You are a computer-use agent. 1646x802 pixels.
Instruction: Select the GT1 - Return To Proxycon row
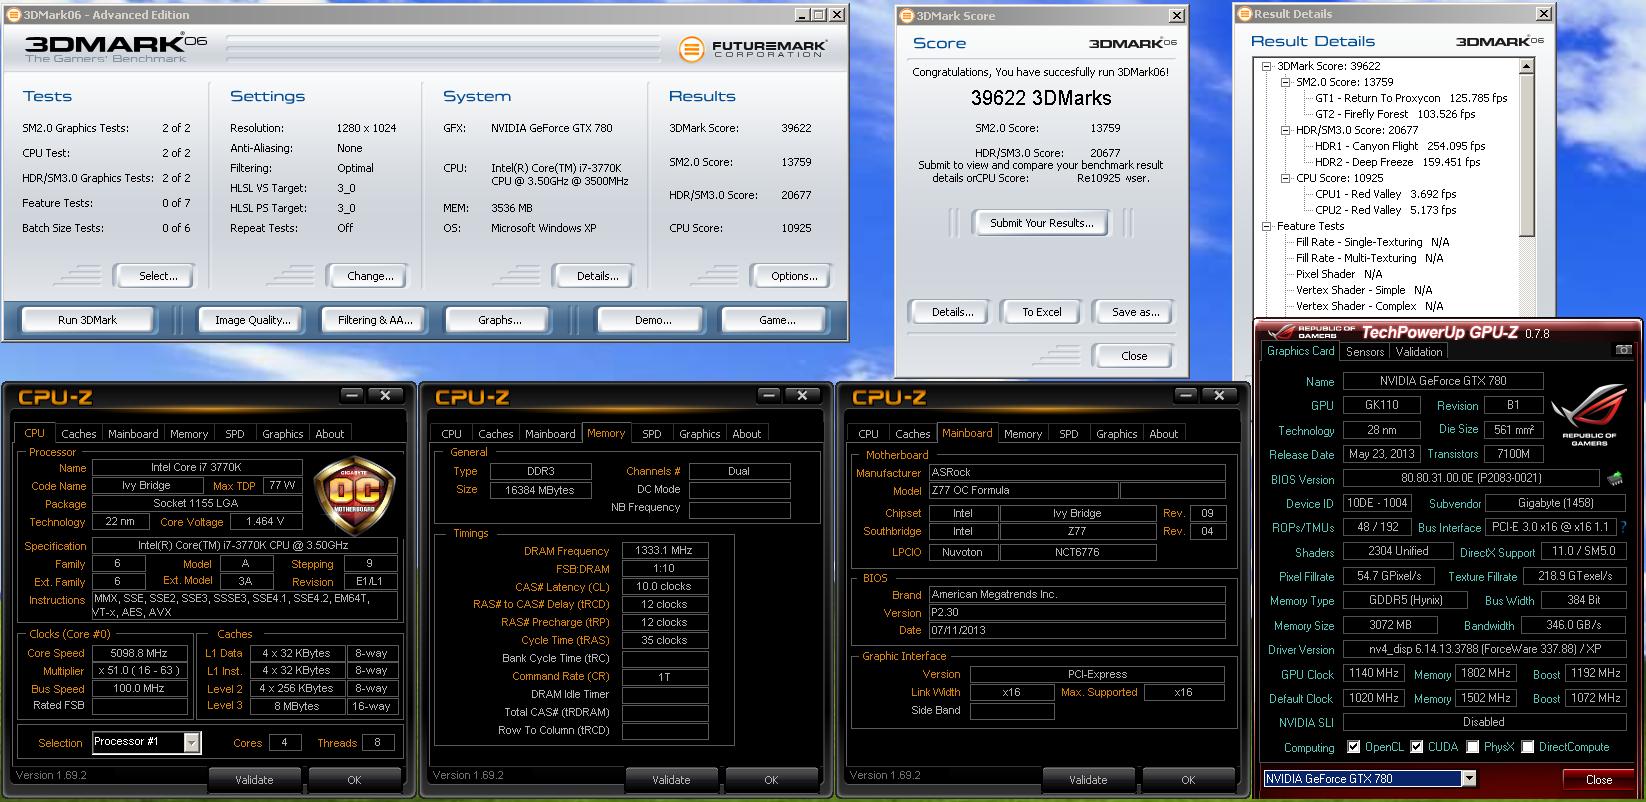(x=1411, y=98)
